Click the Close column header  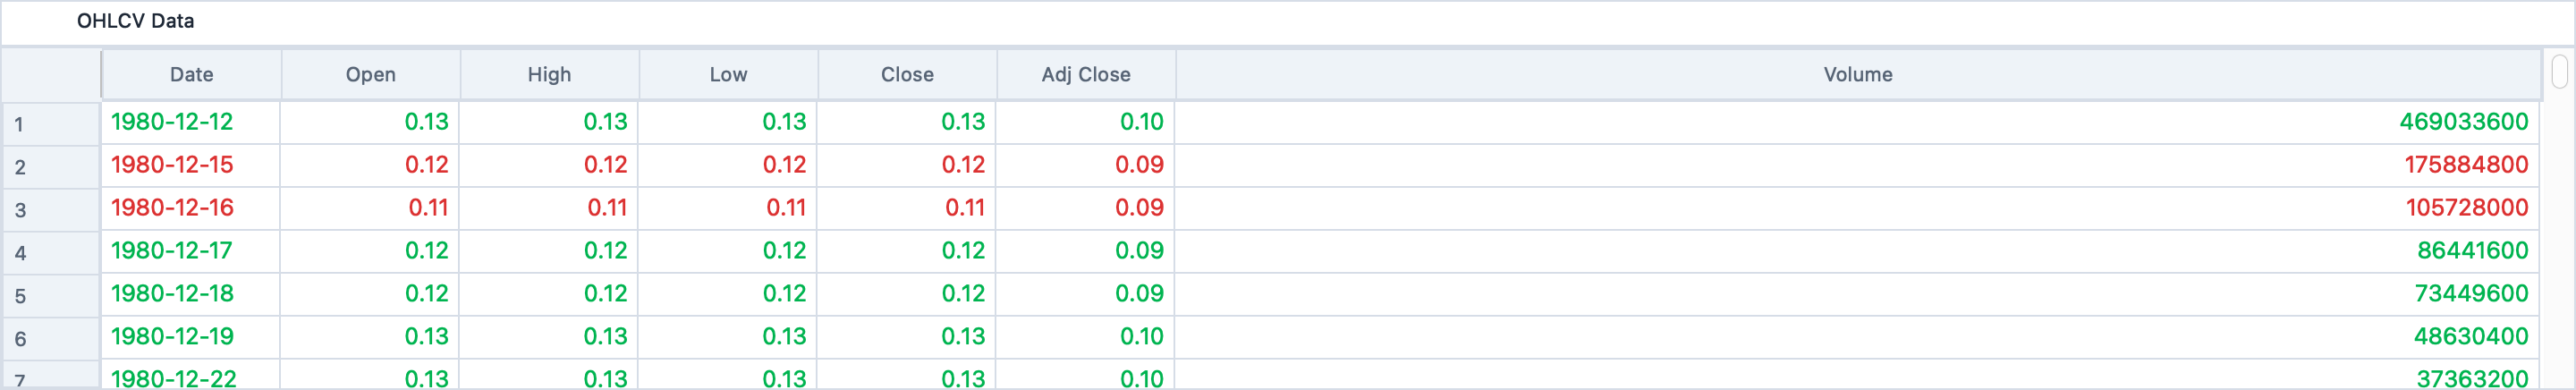908,75
